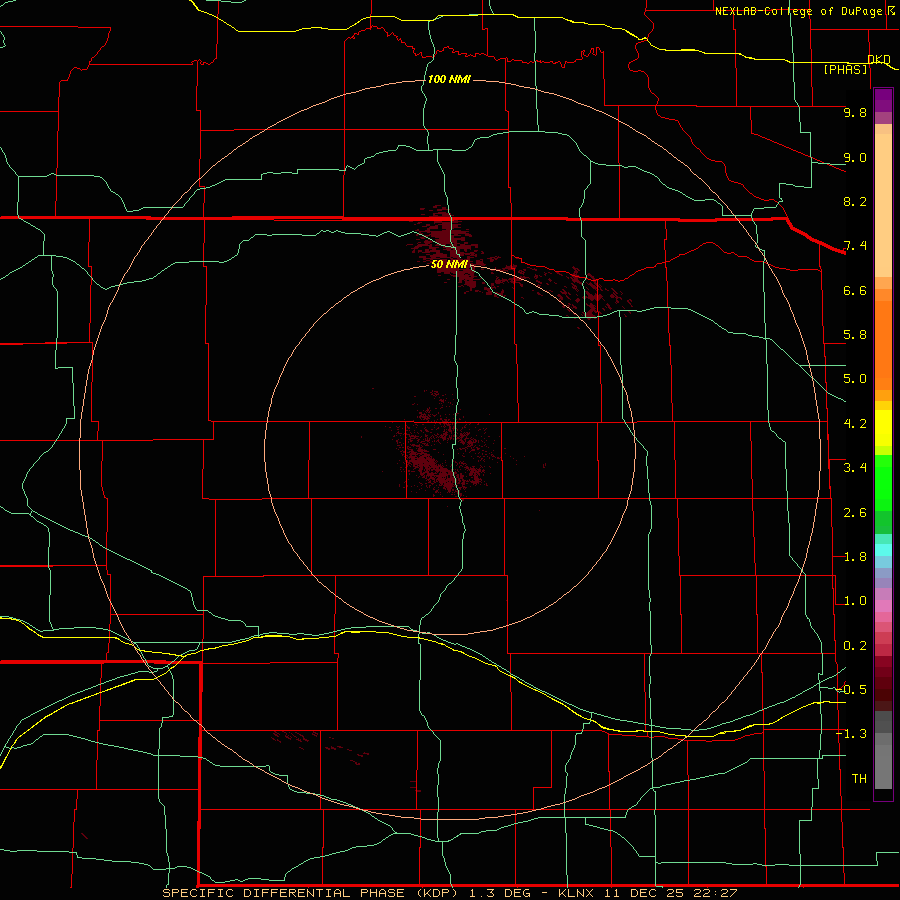Click the NEXLAB logo icon after DuPage
The width and height of the screenshot is (900, 900).
(890, 11)
